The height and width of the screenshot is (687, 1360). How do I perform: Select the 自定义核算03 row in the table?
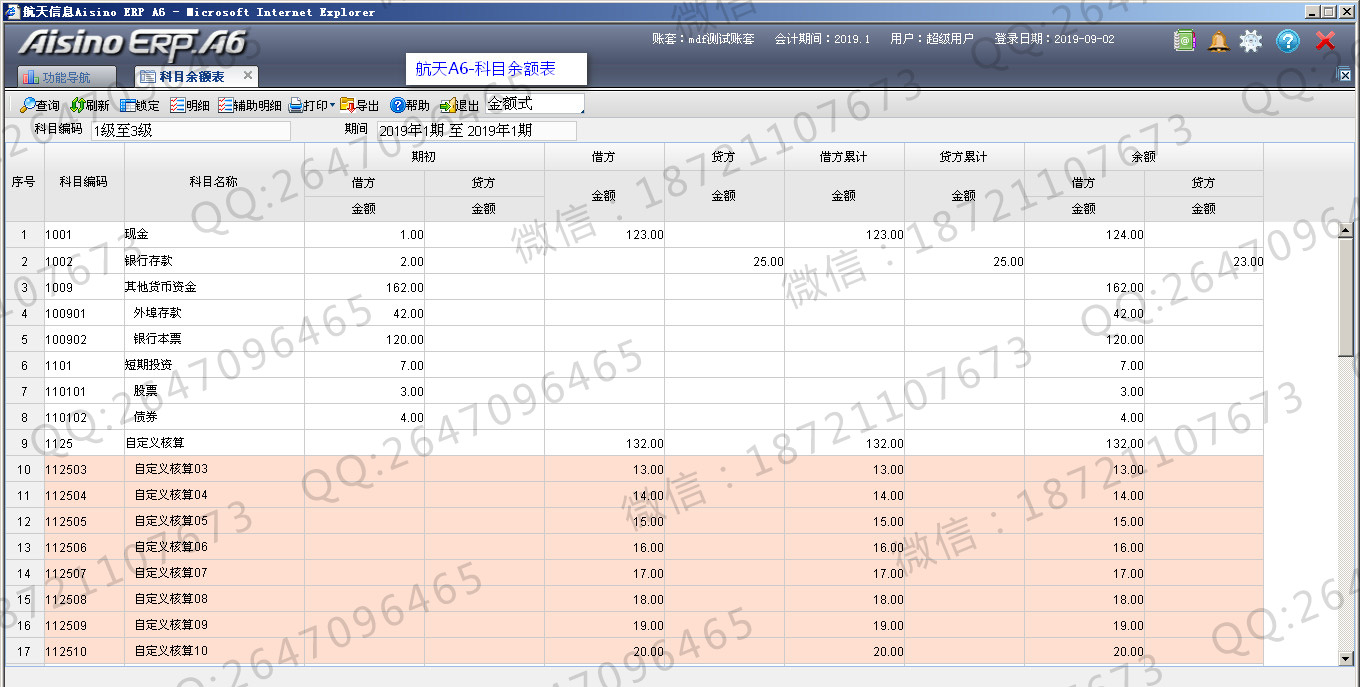click(171, 469)
